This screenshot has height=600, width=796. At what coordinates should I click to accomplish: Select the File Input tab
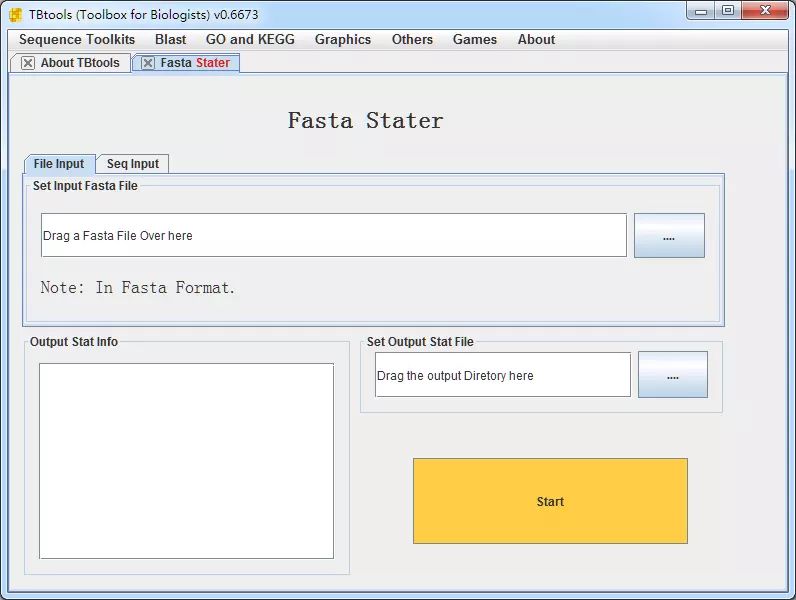pyautogui.click(x=59, y=164)
